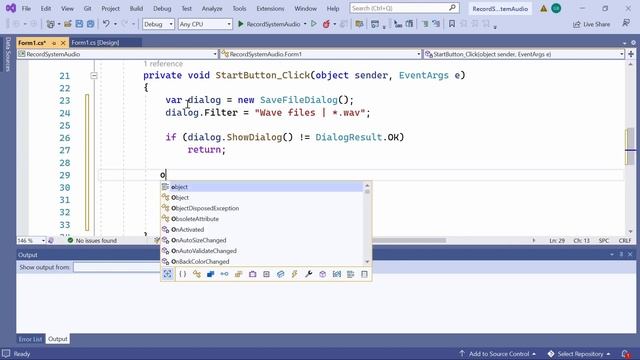
Task: Open the Analyze menu
Action: coord(212,8)
